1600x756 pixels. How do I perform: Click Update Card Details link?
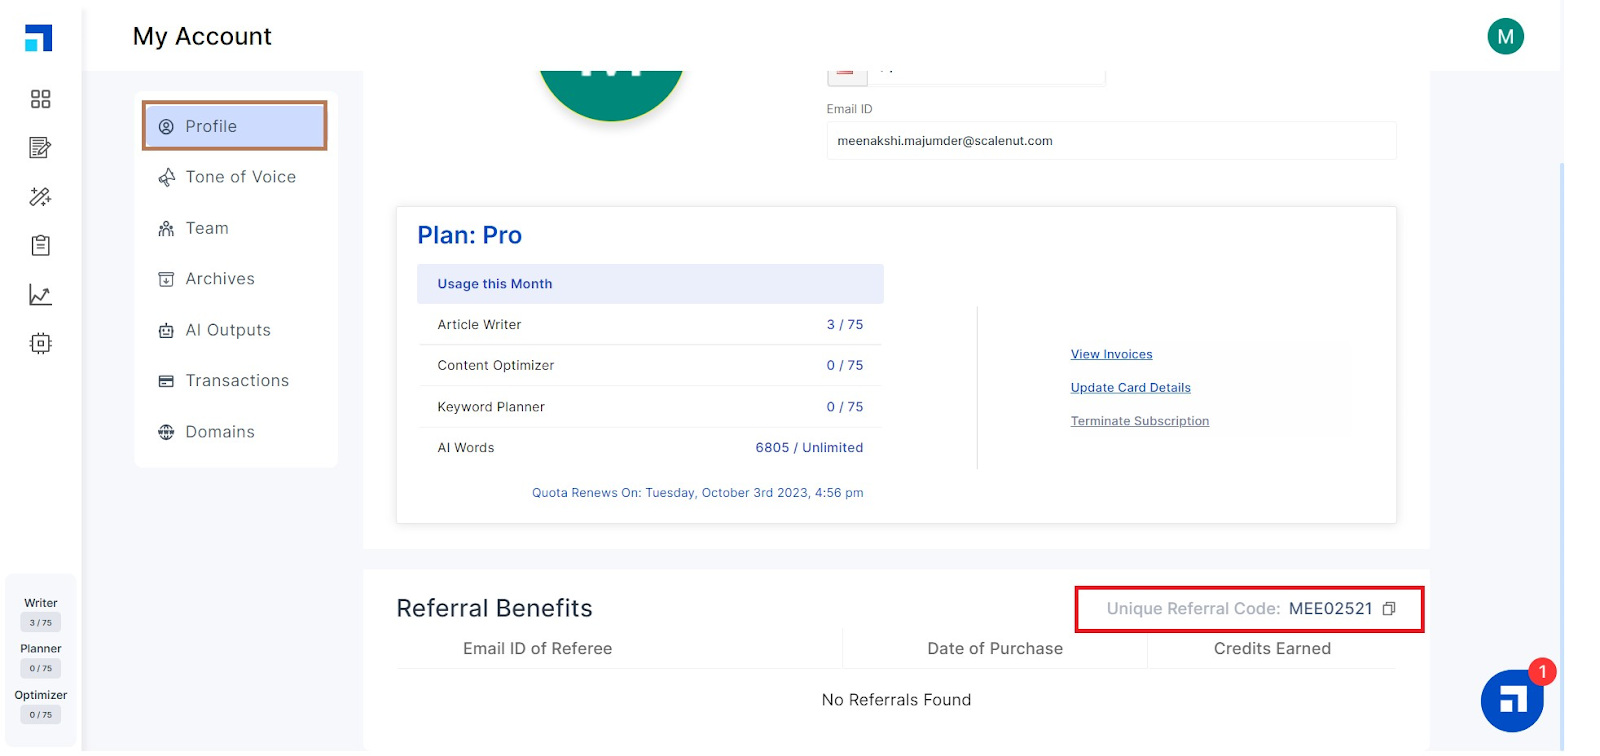tap(1130, 388)
